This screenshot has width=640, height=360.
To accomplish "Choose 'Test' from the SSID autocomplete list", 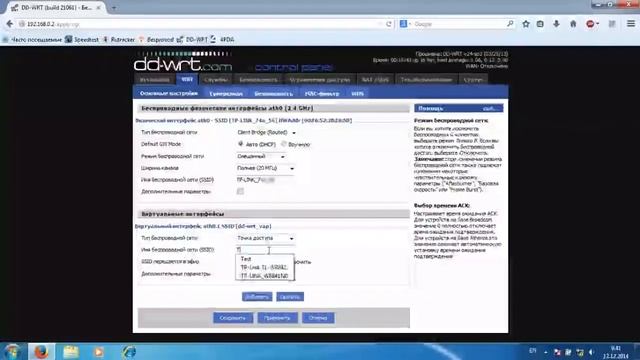I will click(264, 259).
